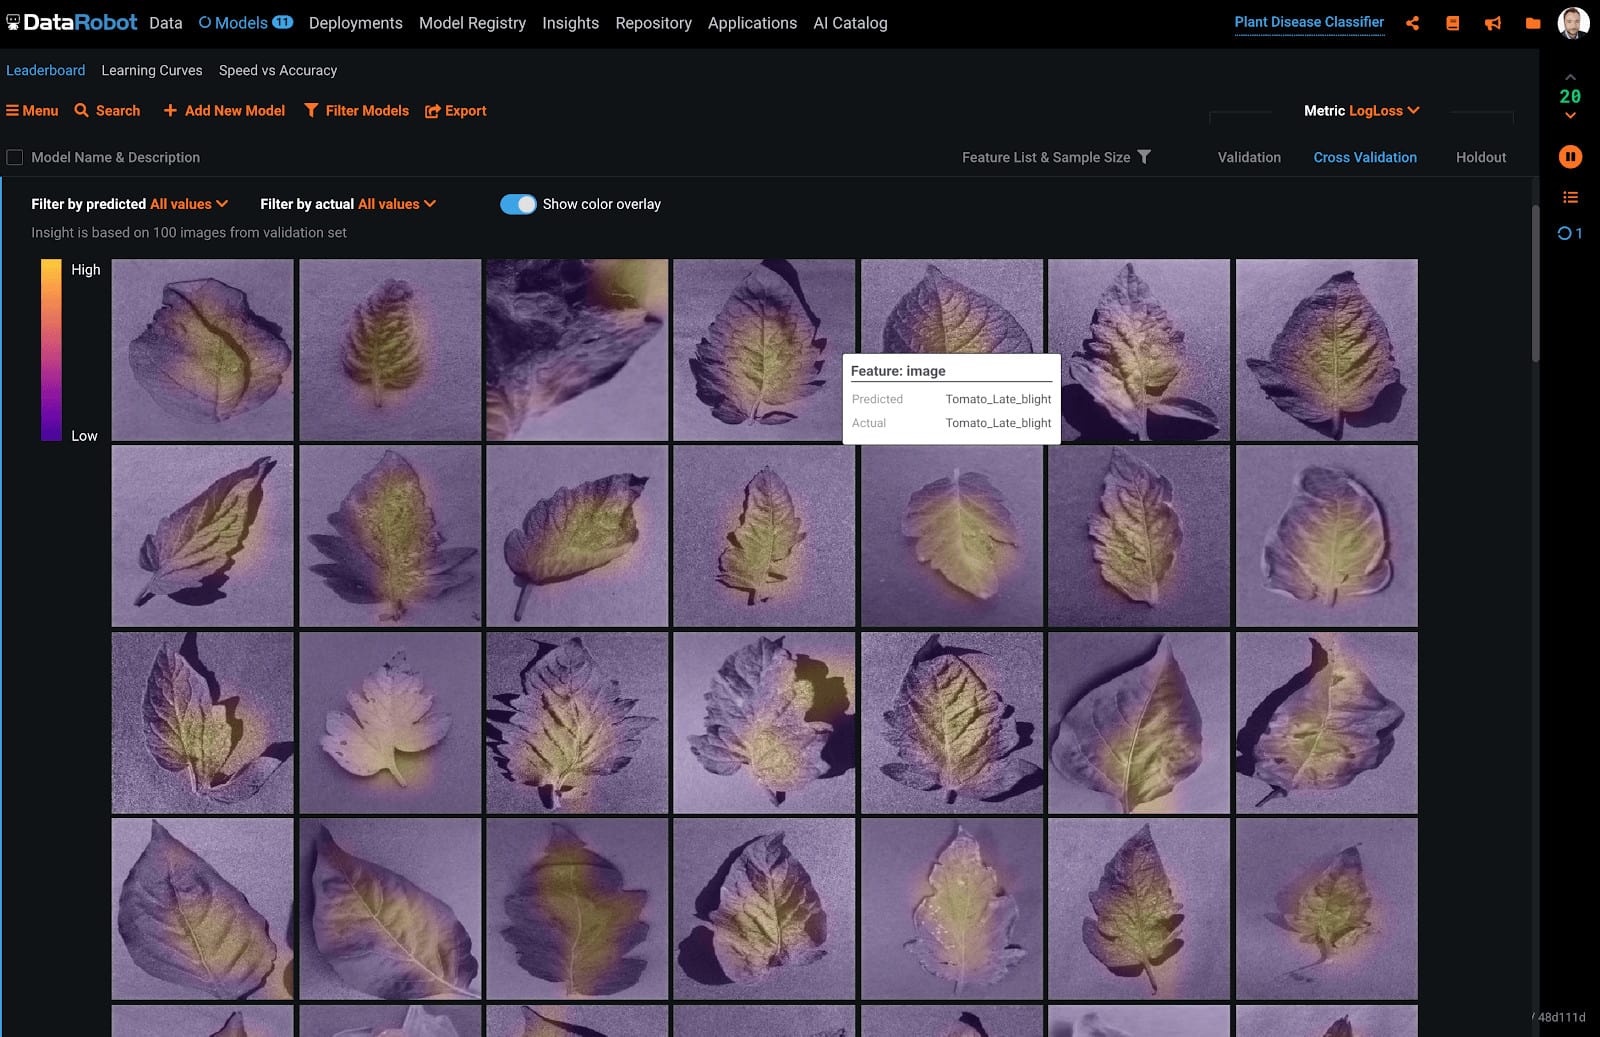Sort by Validation column
Viewport: 1600px width, 1037px height.
click(x=1249, y=157)
